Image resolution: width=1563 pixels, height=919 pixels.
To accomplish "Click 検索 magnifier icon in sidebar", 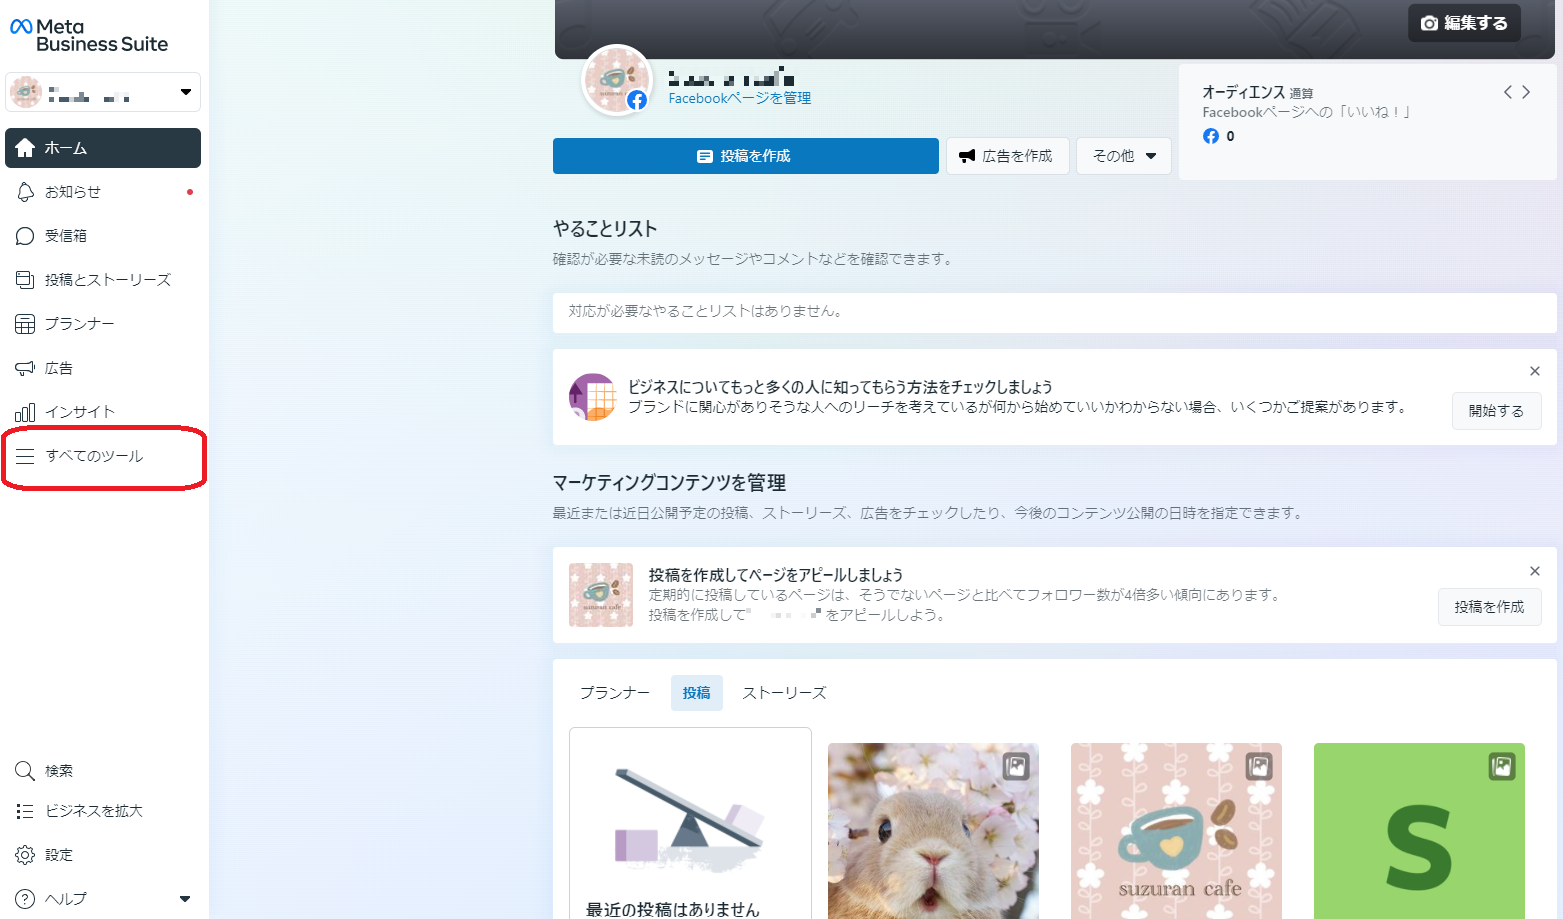I will coord(25,771).
